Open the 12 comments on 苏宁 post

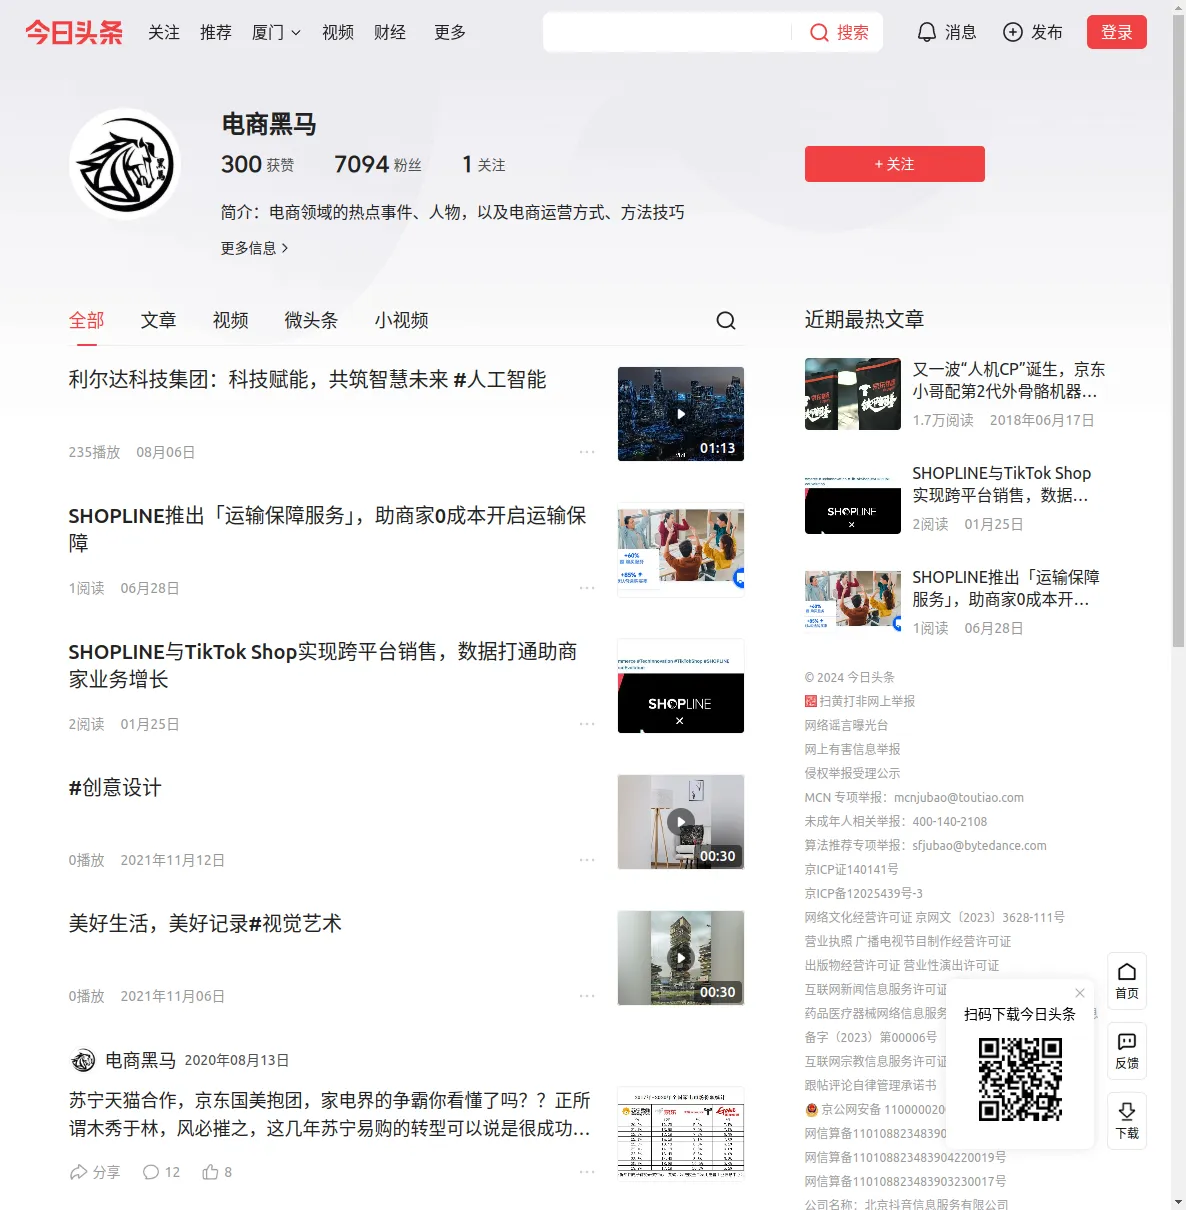click(162, 1172)
